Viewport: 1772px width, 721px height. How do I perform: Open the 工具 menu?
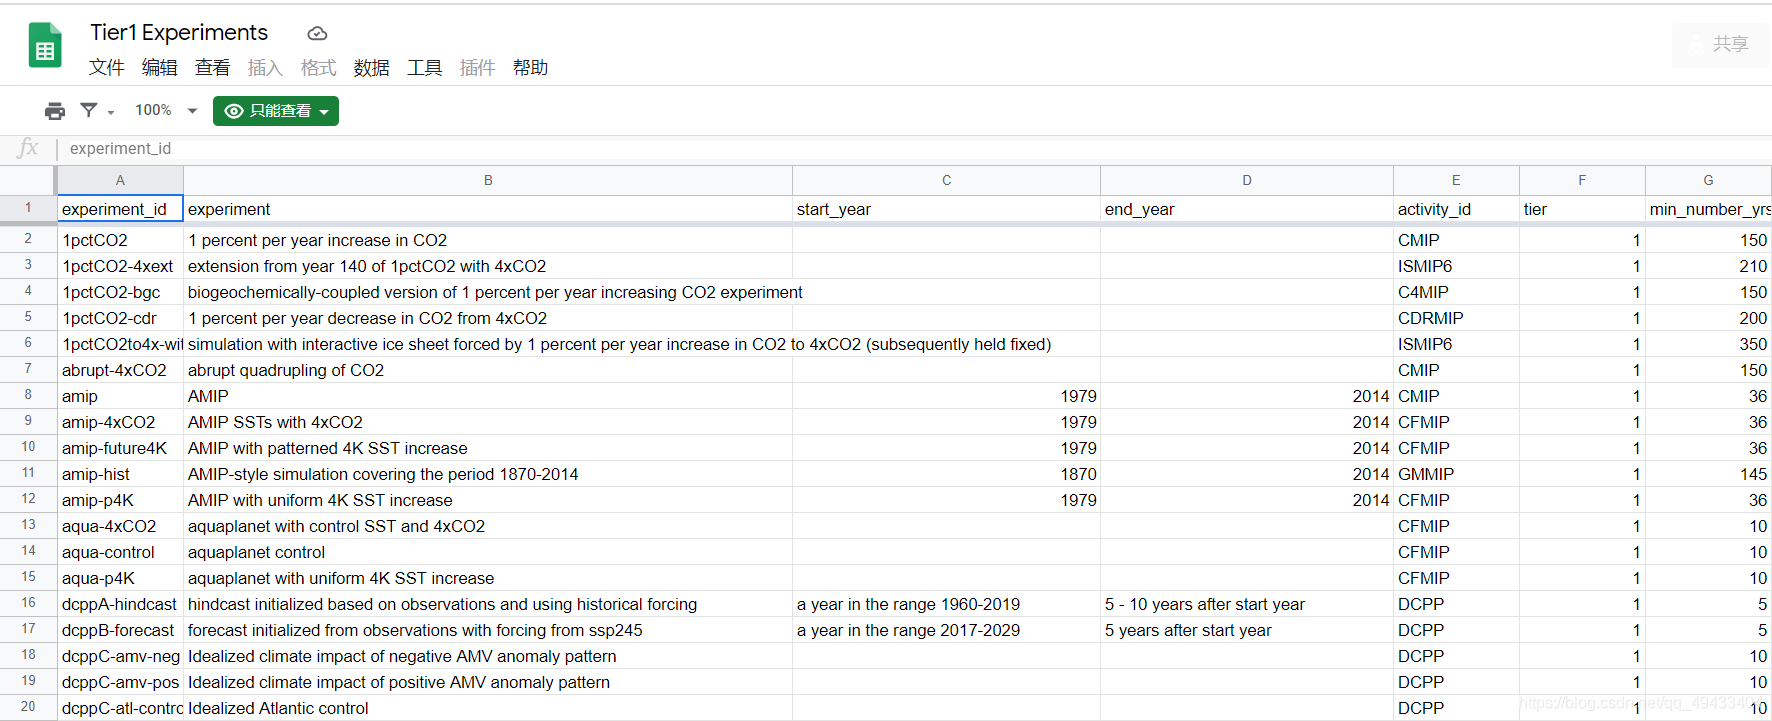click(424, 67)
